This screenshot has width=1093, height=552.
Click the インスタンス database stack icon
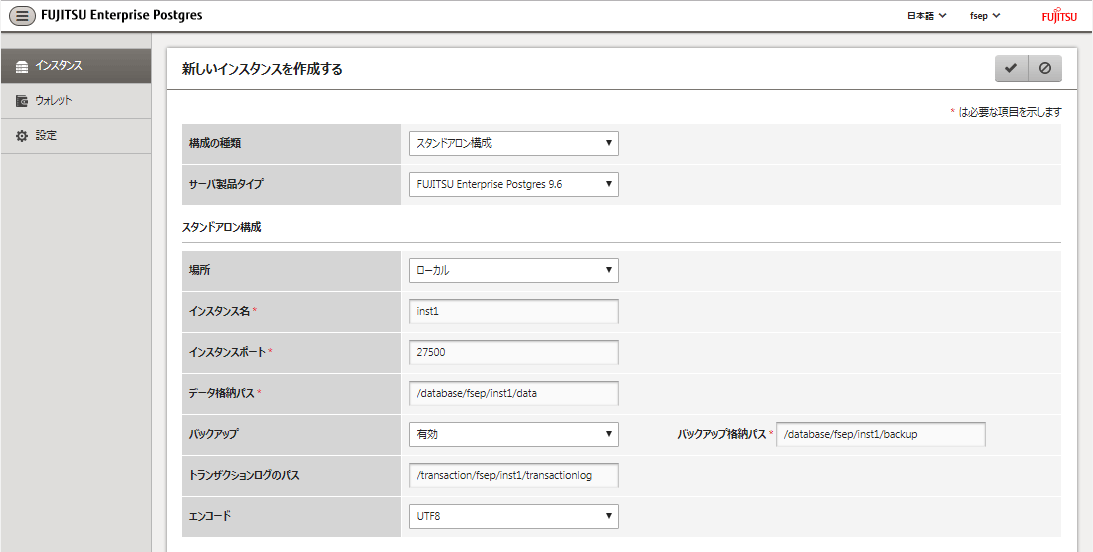(22, 66)
